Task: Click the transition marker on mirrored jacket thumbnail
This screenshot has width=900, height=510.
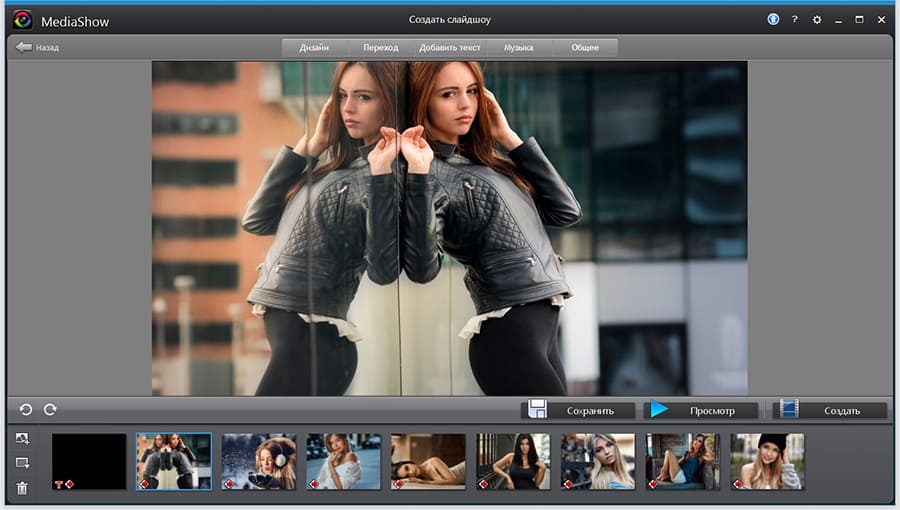Action: coord(144,485)
